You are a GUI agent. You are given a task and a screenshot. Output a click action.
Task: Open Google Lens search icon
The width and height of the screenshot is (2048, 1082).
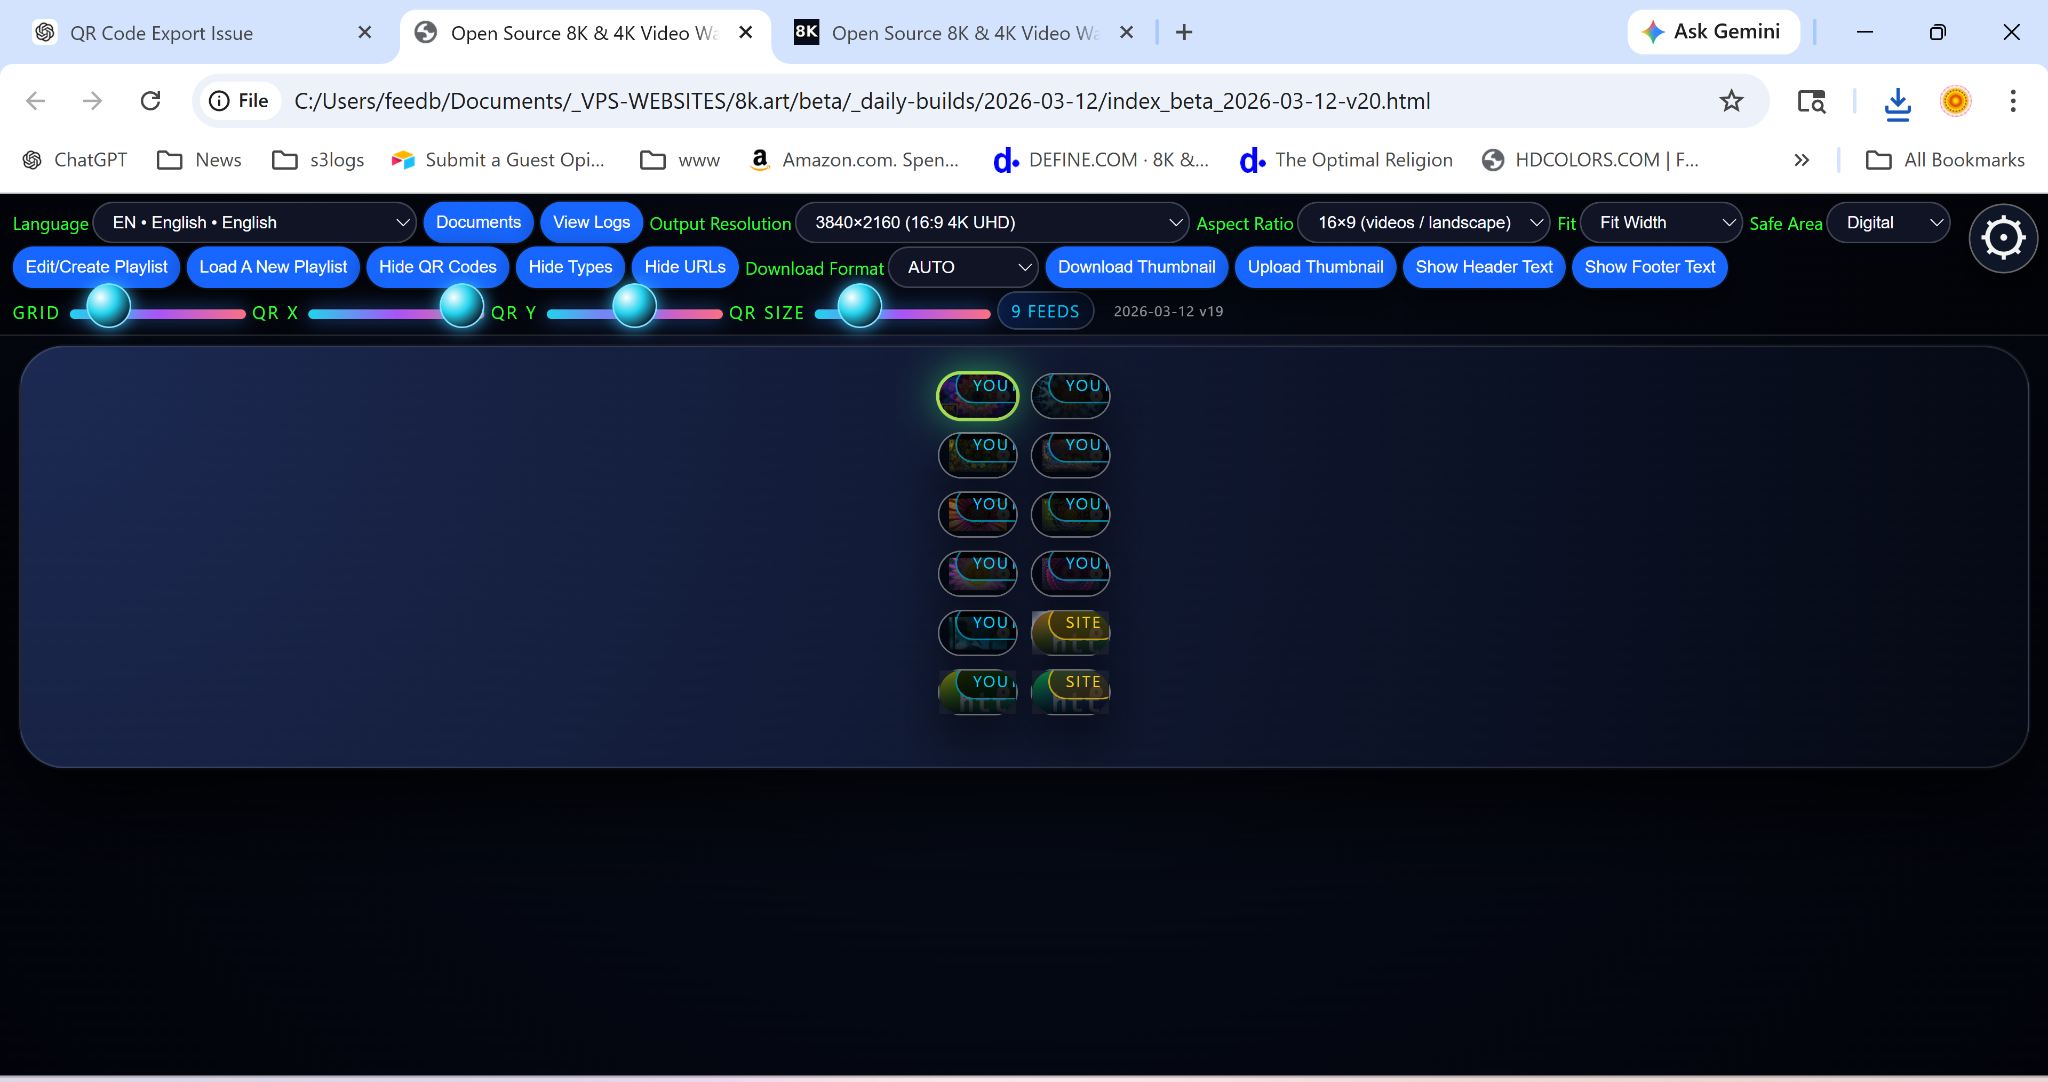pos(1811,101)
